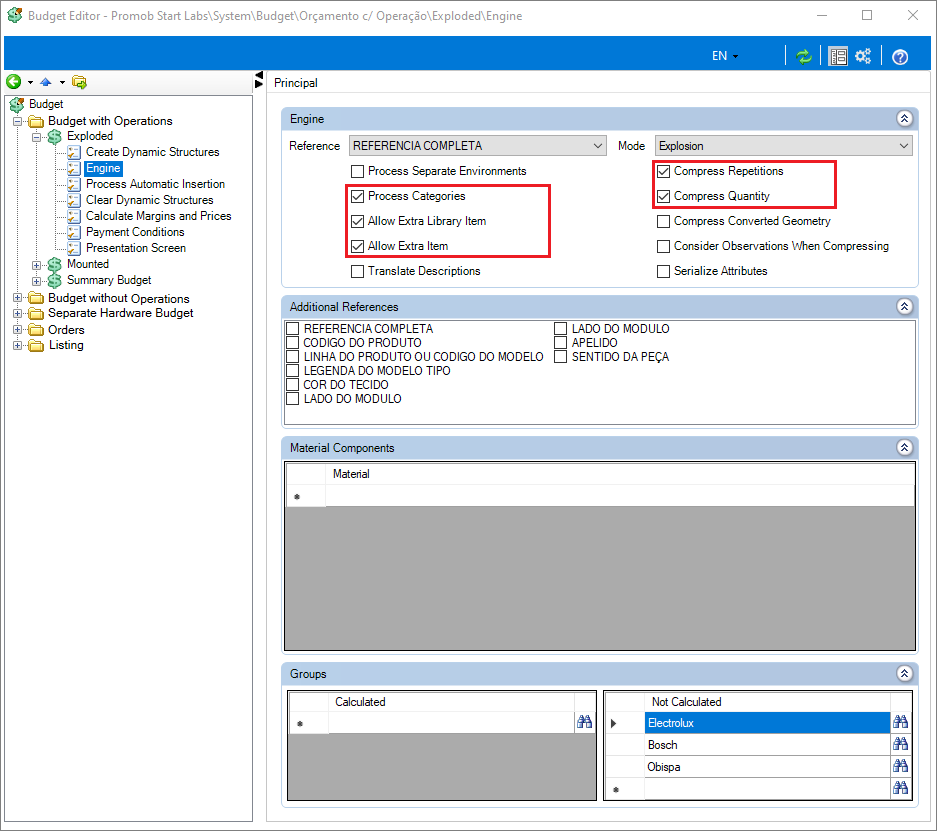Collapse the Engine section chevron

click(904, 118)
